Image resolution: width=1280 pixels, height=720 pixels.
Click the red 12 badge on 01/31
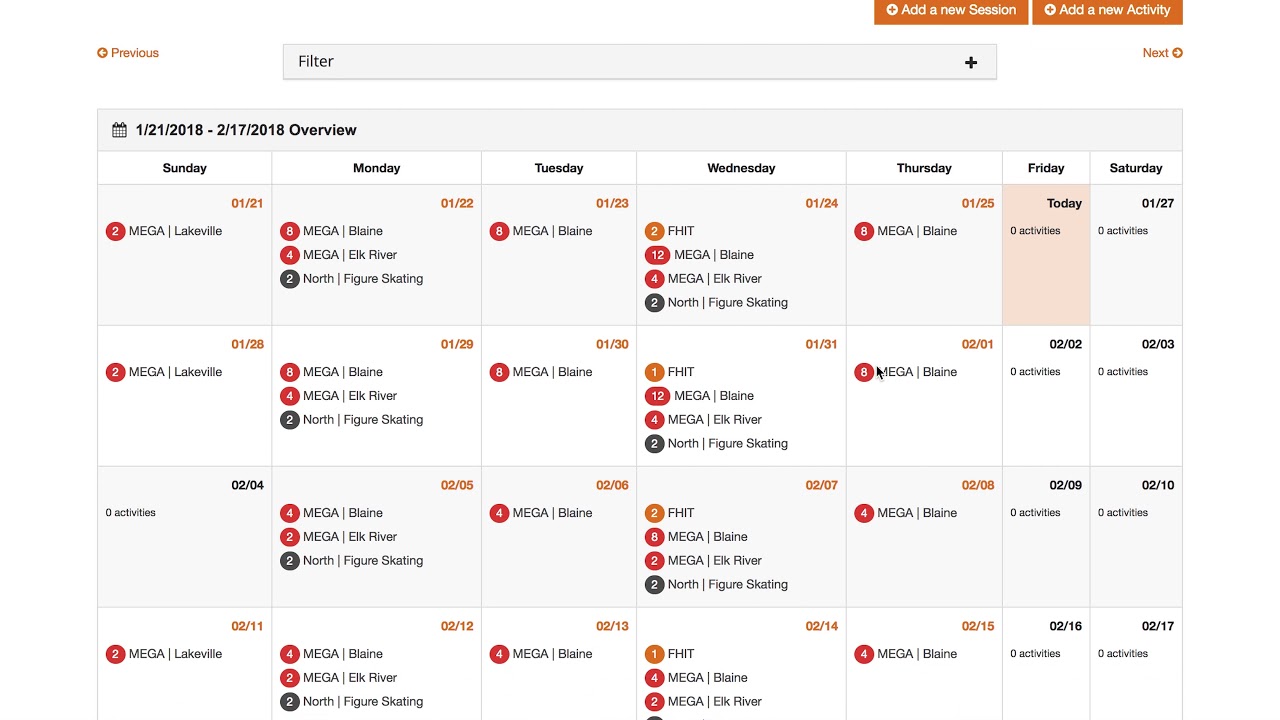(657, 396)
